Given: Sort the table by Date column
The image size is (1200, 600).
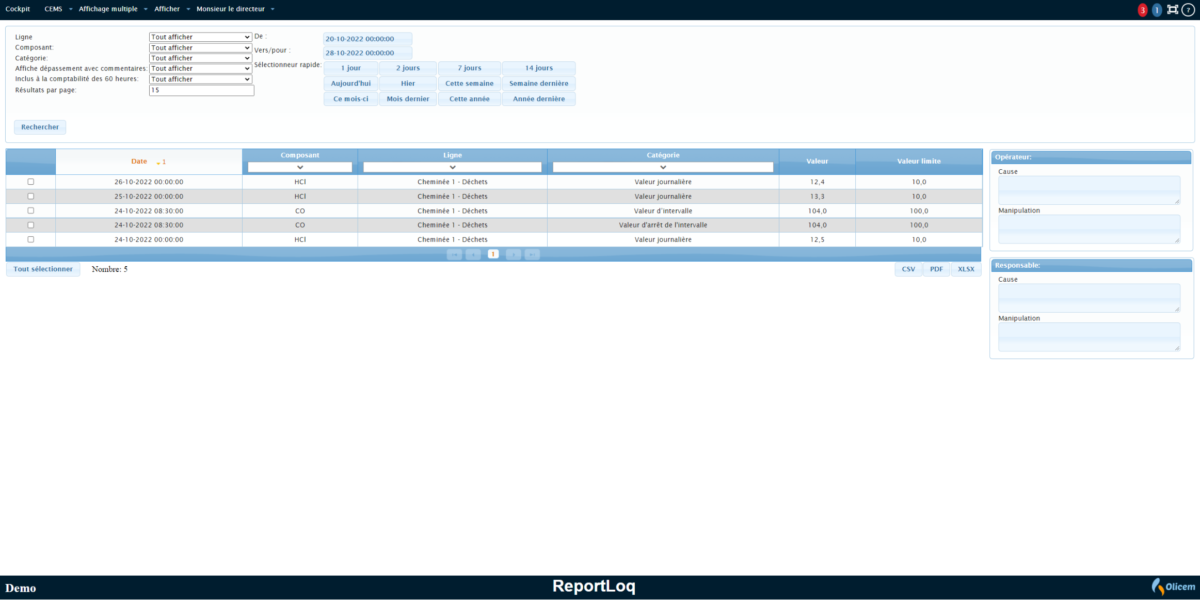Looking at the screenshot, I should [139, 161].
